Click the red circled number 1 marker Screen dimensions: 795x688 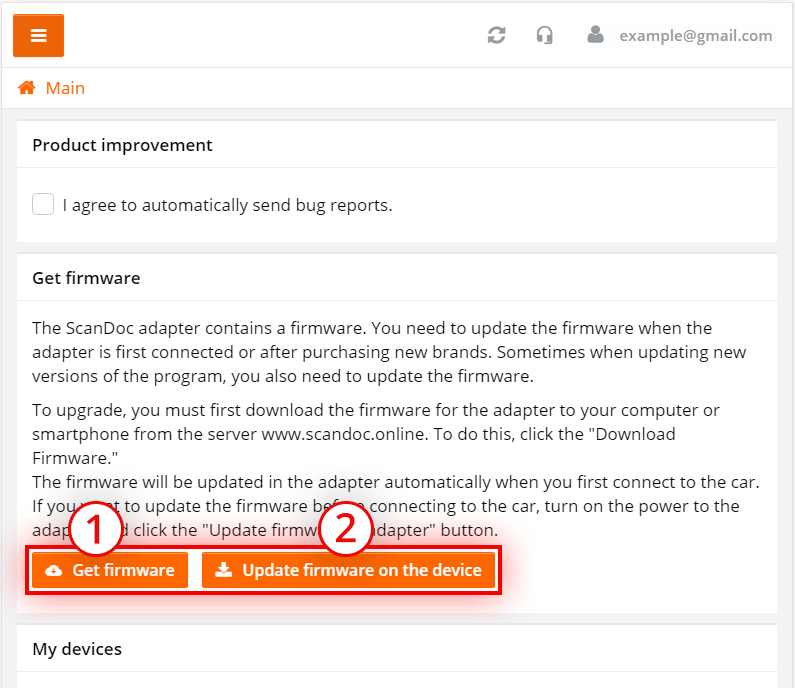95,528
